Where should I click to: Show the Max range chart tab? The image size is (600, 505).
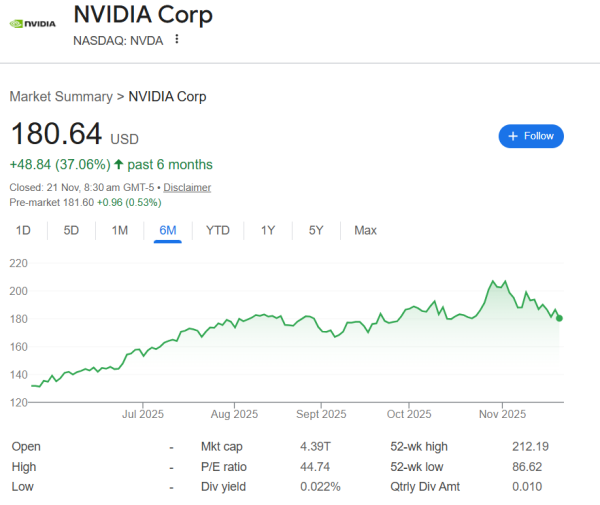365,230
